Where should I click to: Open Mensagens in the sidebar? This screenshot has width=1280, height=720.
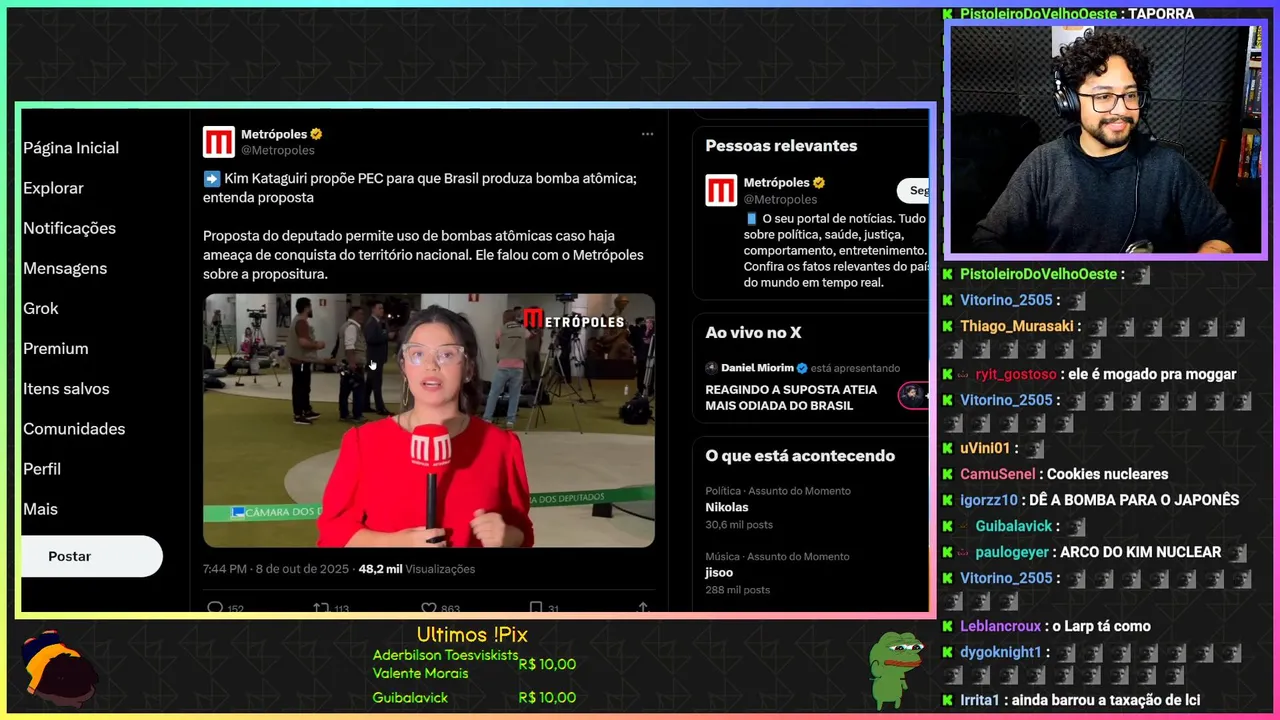pos(65,268)
